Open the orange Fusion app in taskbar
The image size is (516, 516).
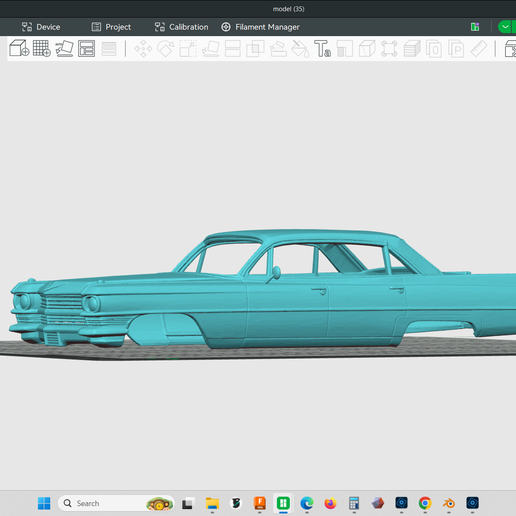coord(260,503)
